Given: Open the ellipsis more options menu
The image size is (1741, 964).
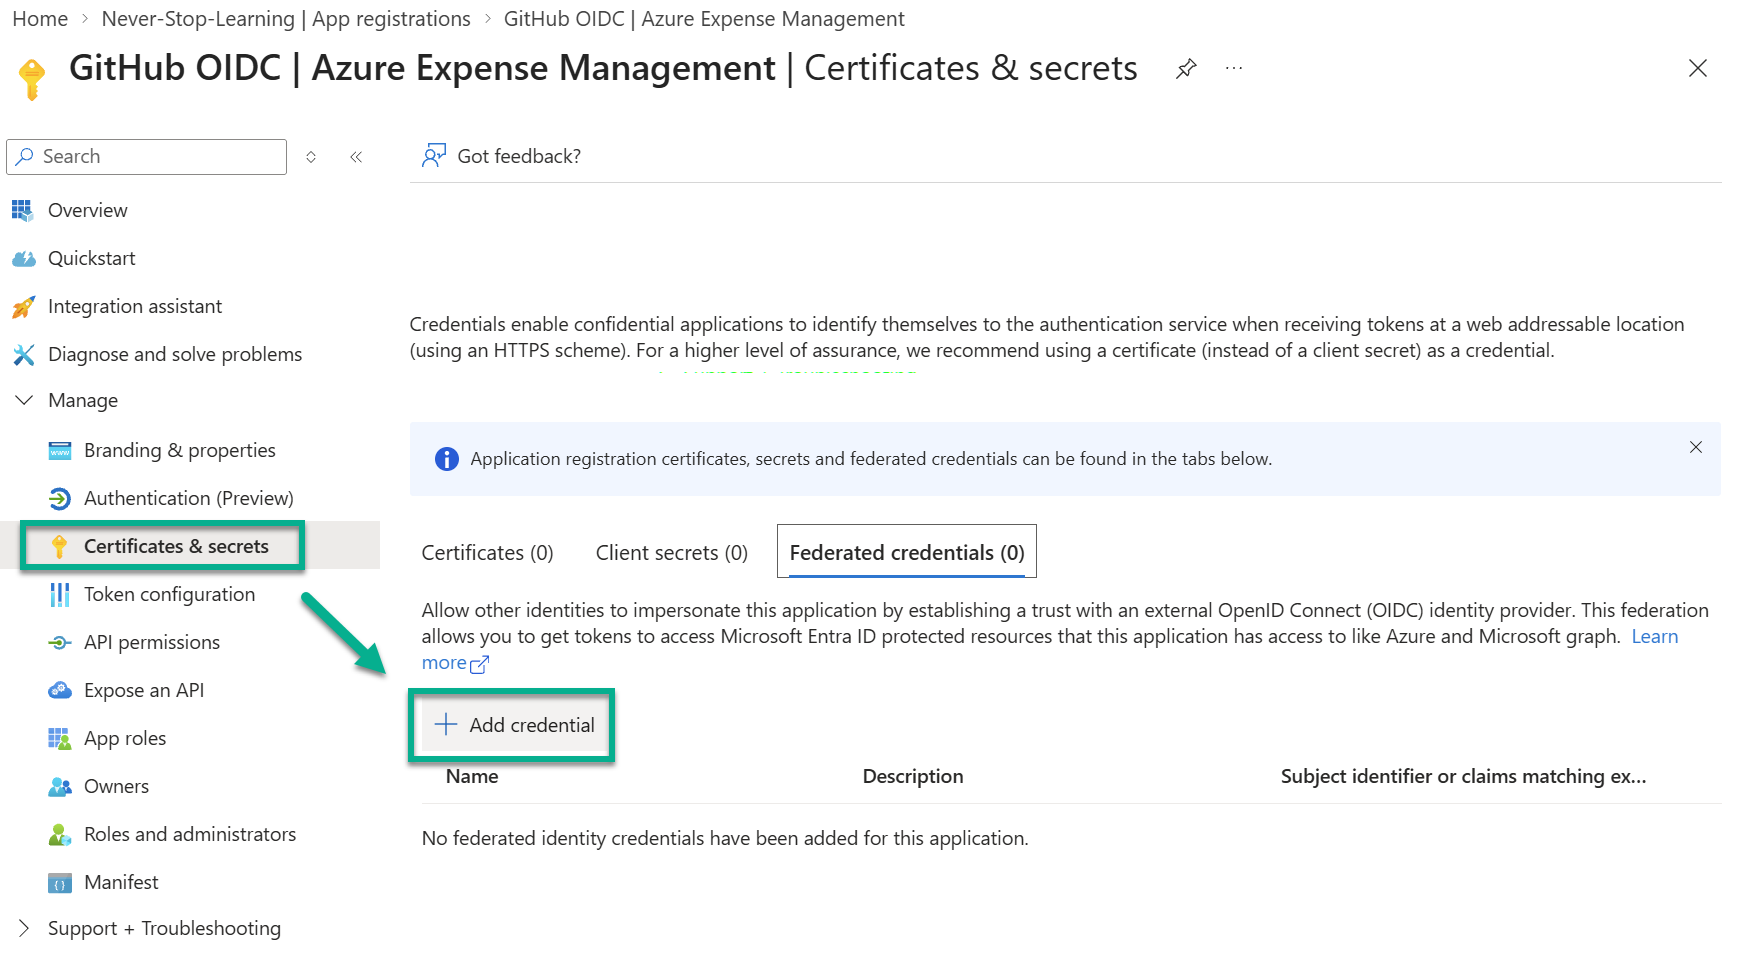Looking at the screenshot, I should [x=1234, y=68].
